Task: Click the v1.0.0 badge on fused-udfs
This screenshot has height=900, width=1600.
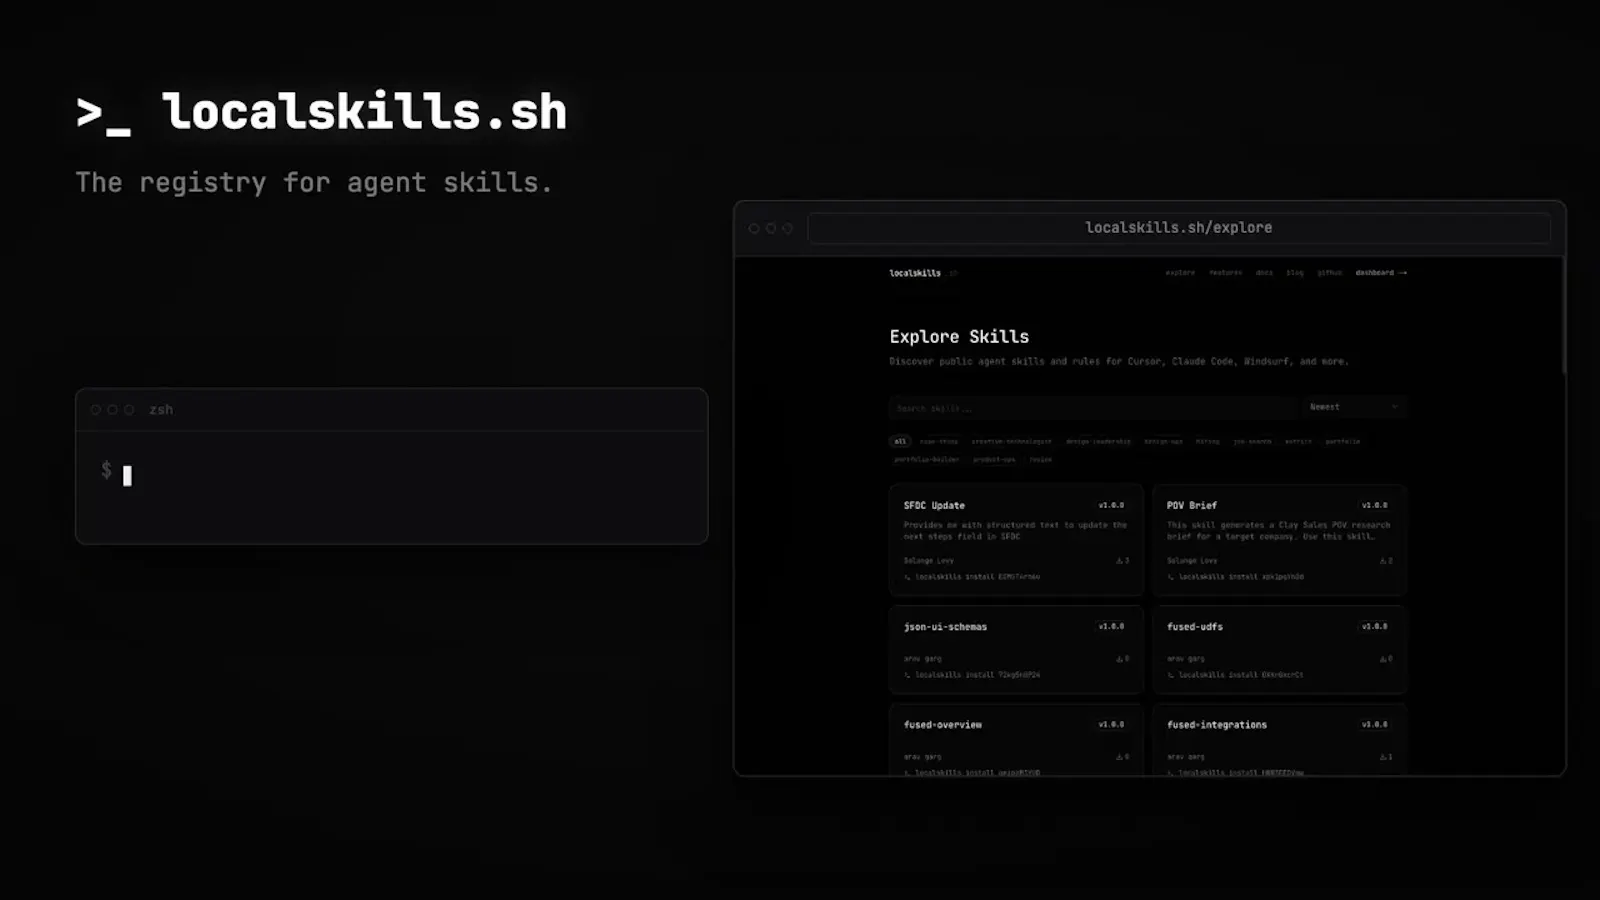Action: (1374, 627)
